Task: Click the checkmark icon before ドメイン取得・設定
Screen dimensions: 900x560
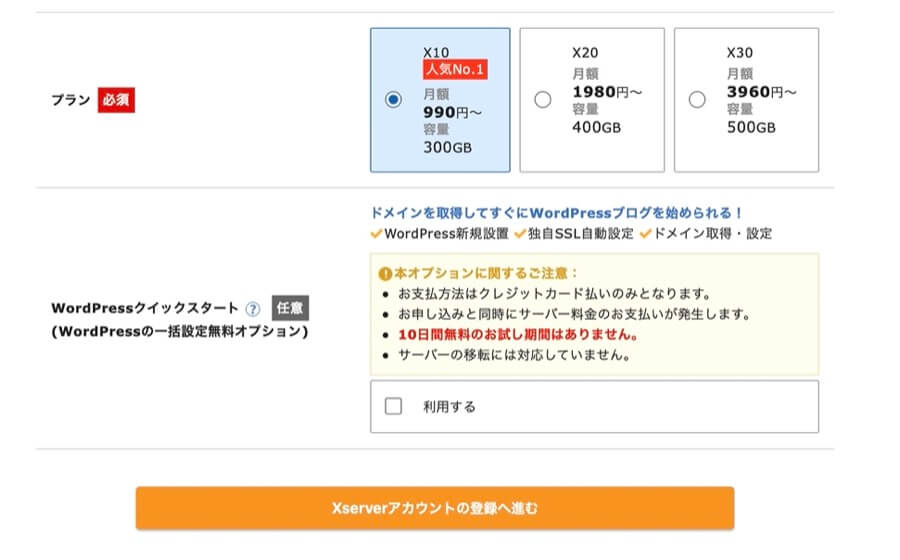Action: click(x=646, y=234)
